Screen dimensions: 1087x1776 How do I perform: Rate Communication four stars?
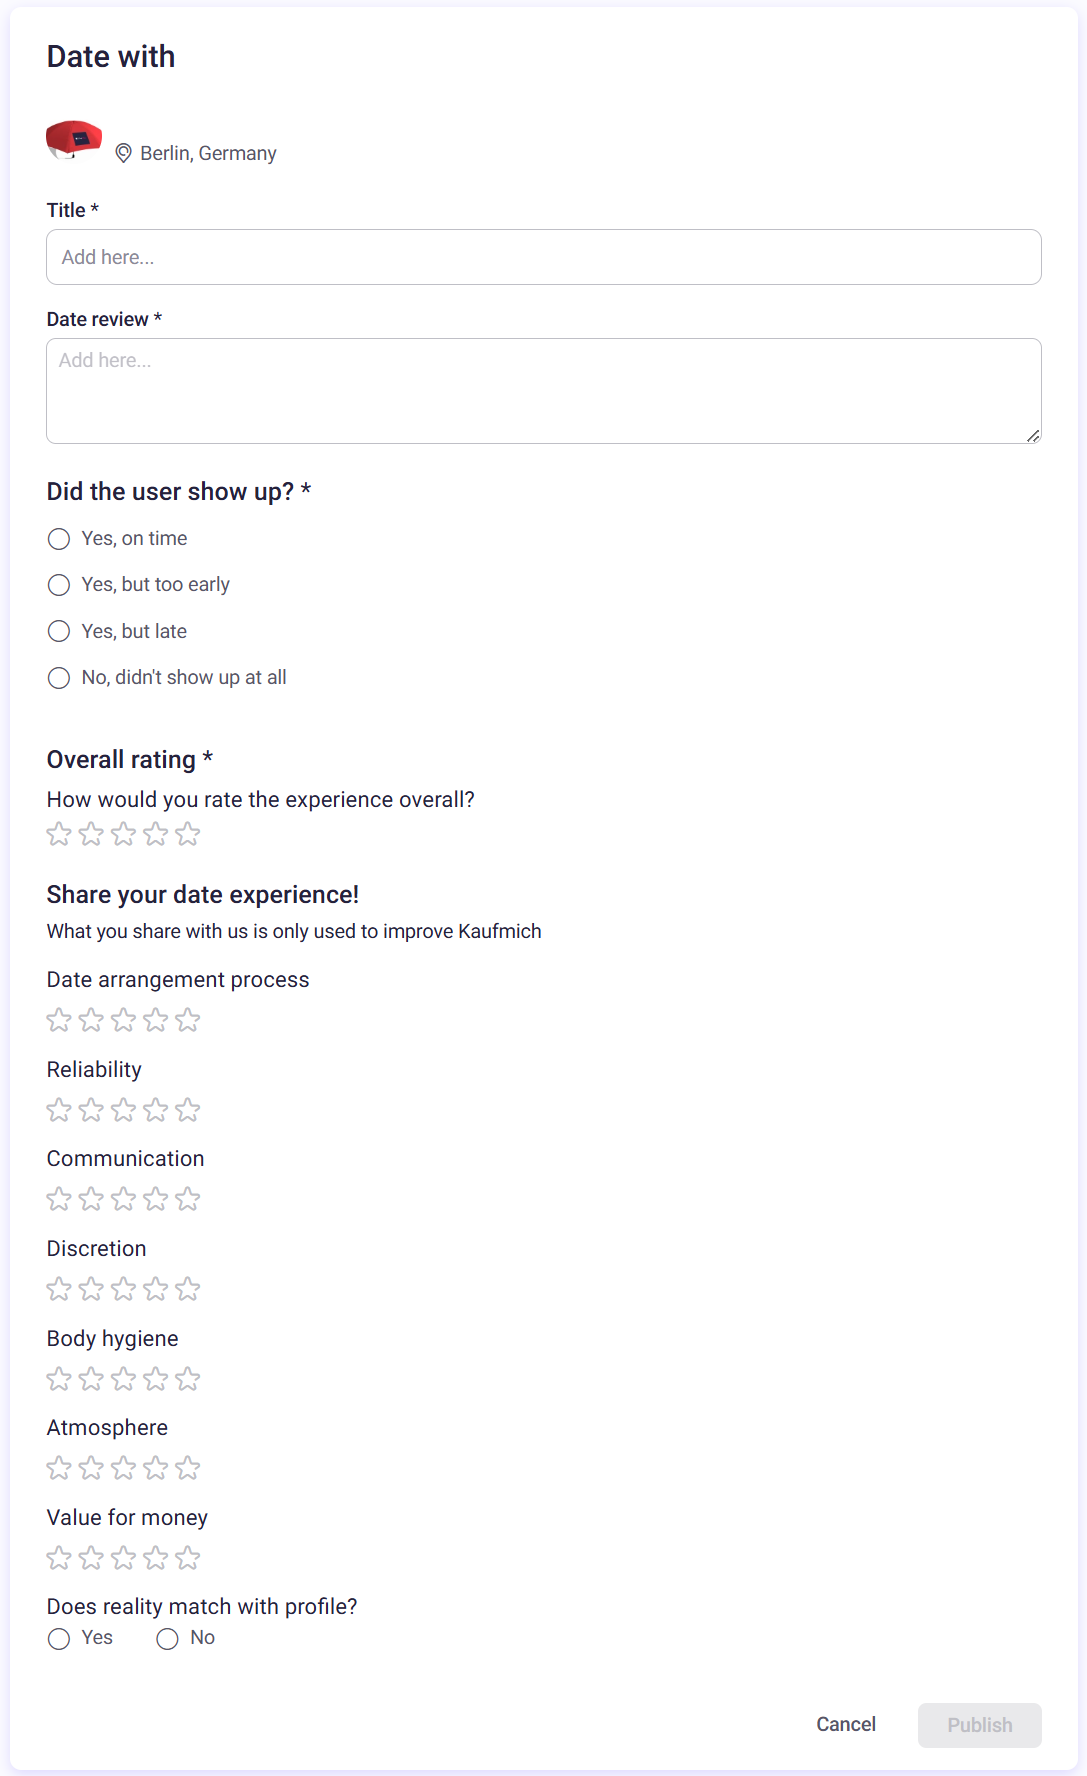coord(156,1199)
